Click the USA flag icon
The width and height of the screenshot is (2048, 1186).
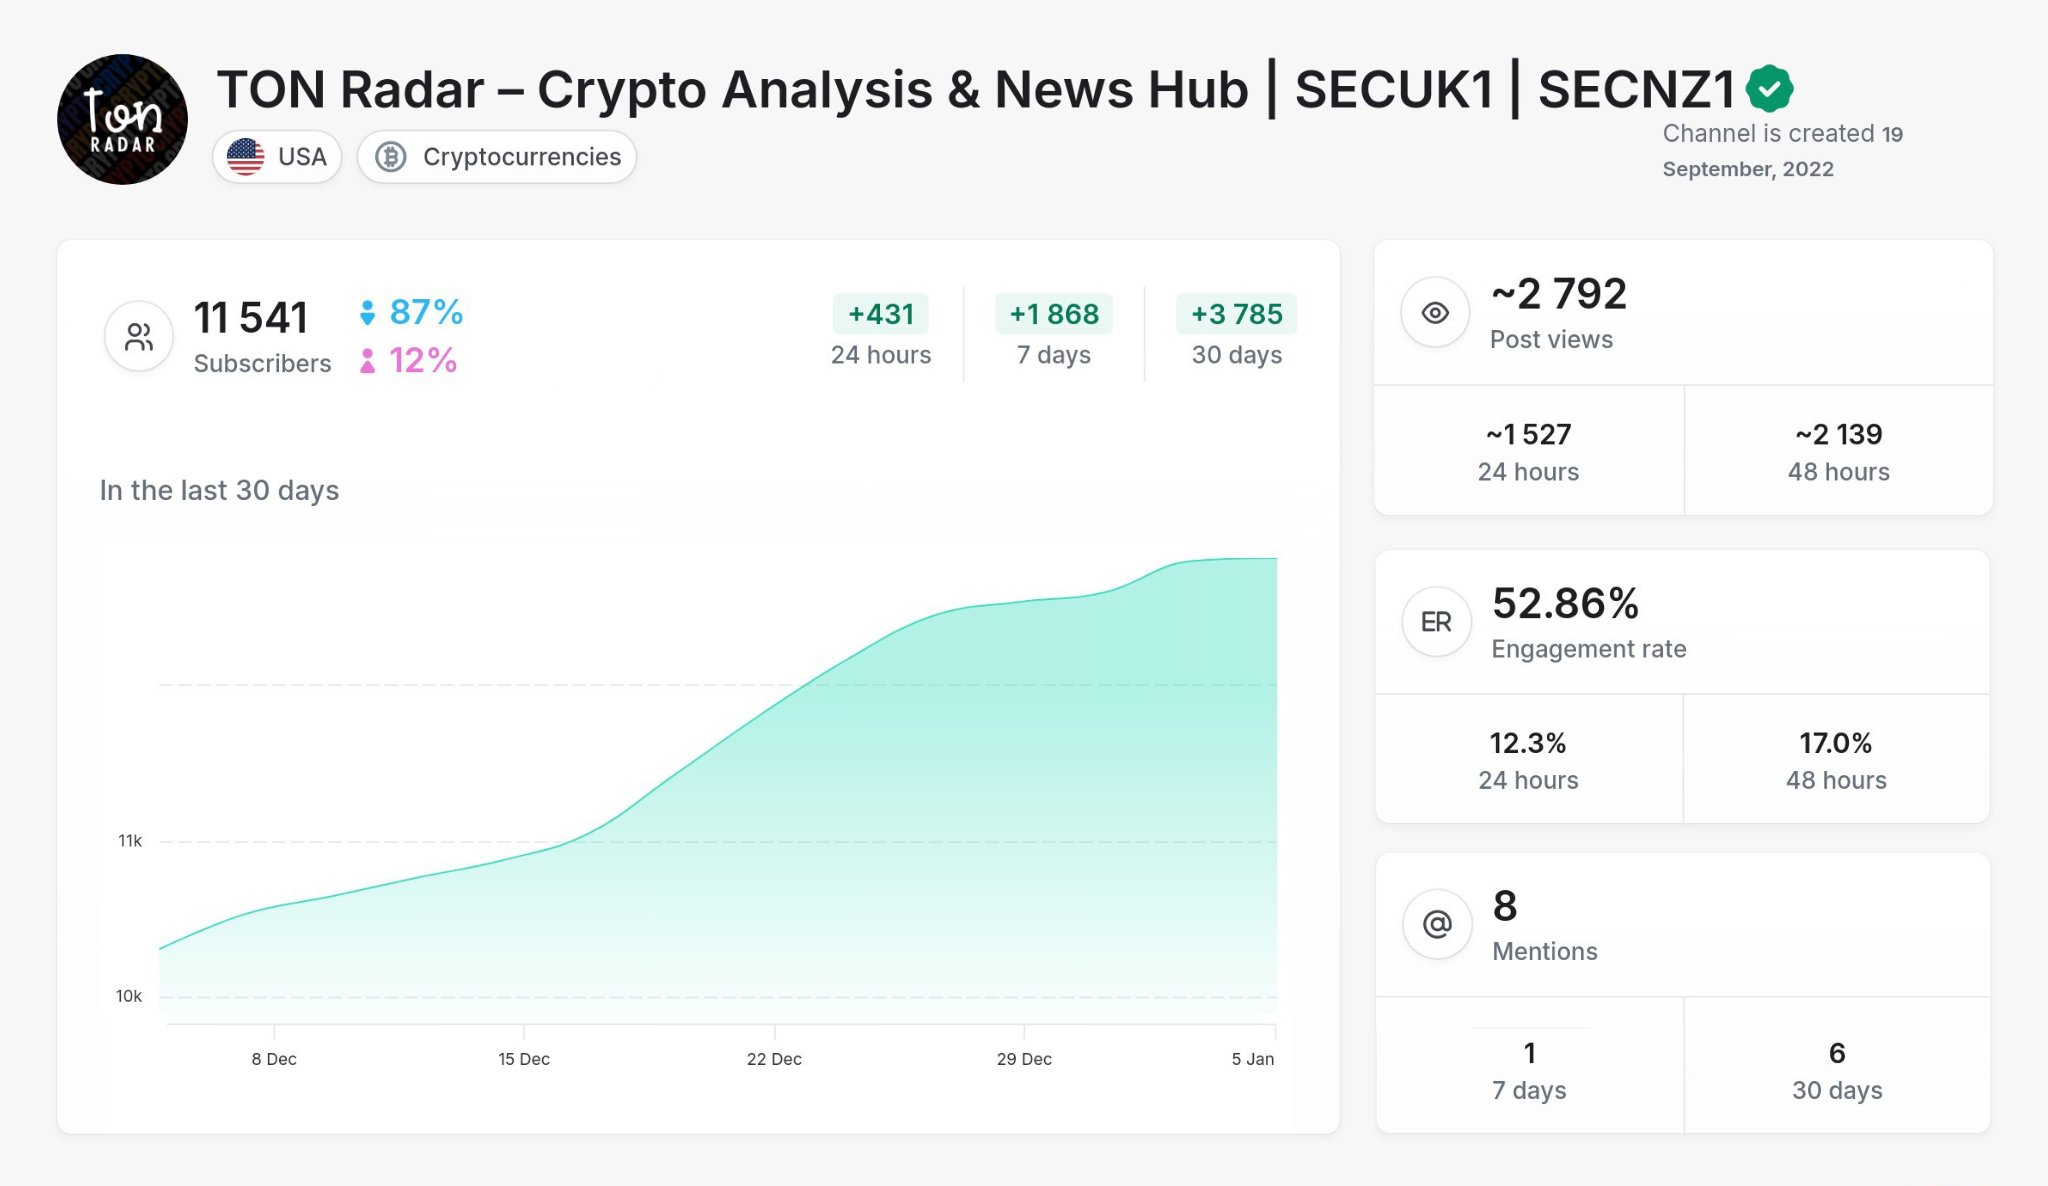pyautogui.click(x=245, y=156)
